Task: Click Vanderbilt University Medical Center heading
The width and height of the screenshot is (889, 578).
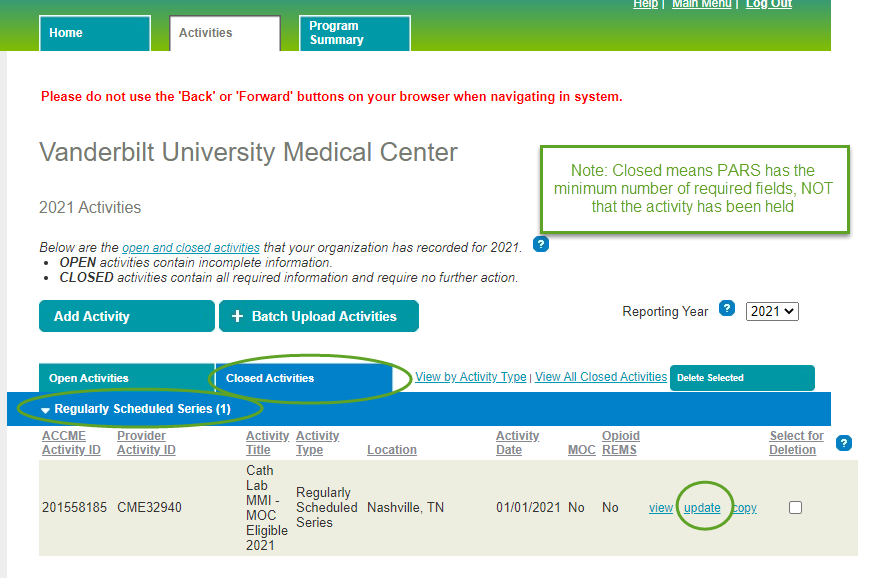Action: [248, 153]
